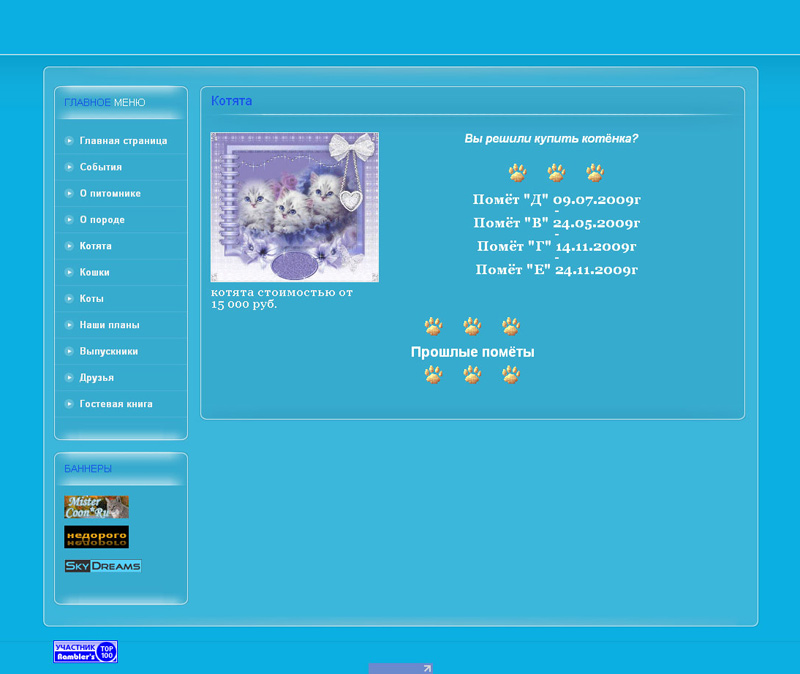This screenshot has height=674, width=800.
Task: Click arrow bullet beside Кошки
Action: pyautogui.click(x=69, y=272)
